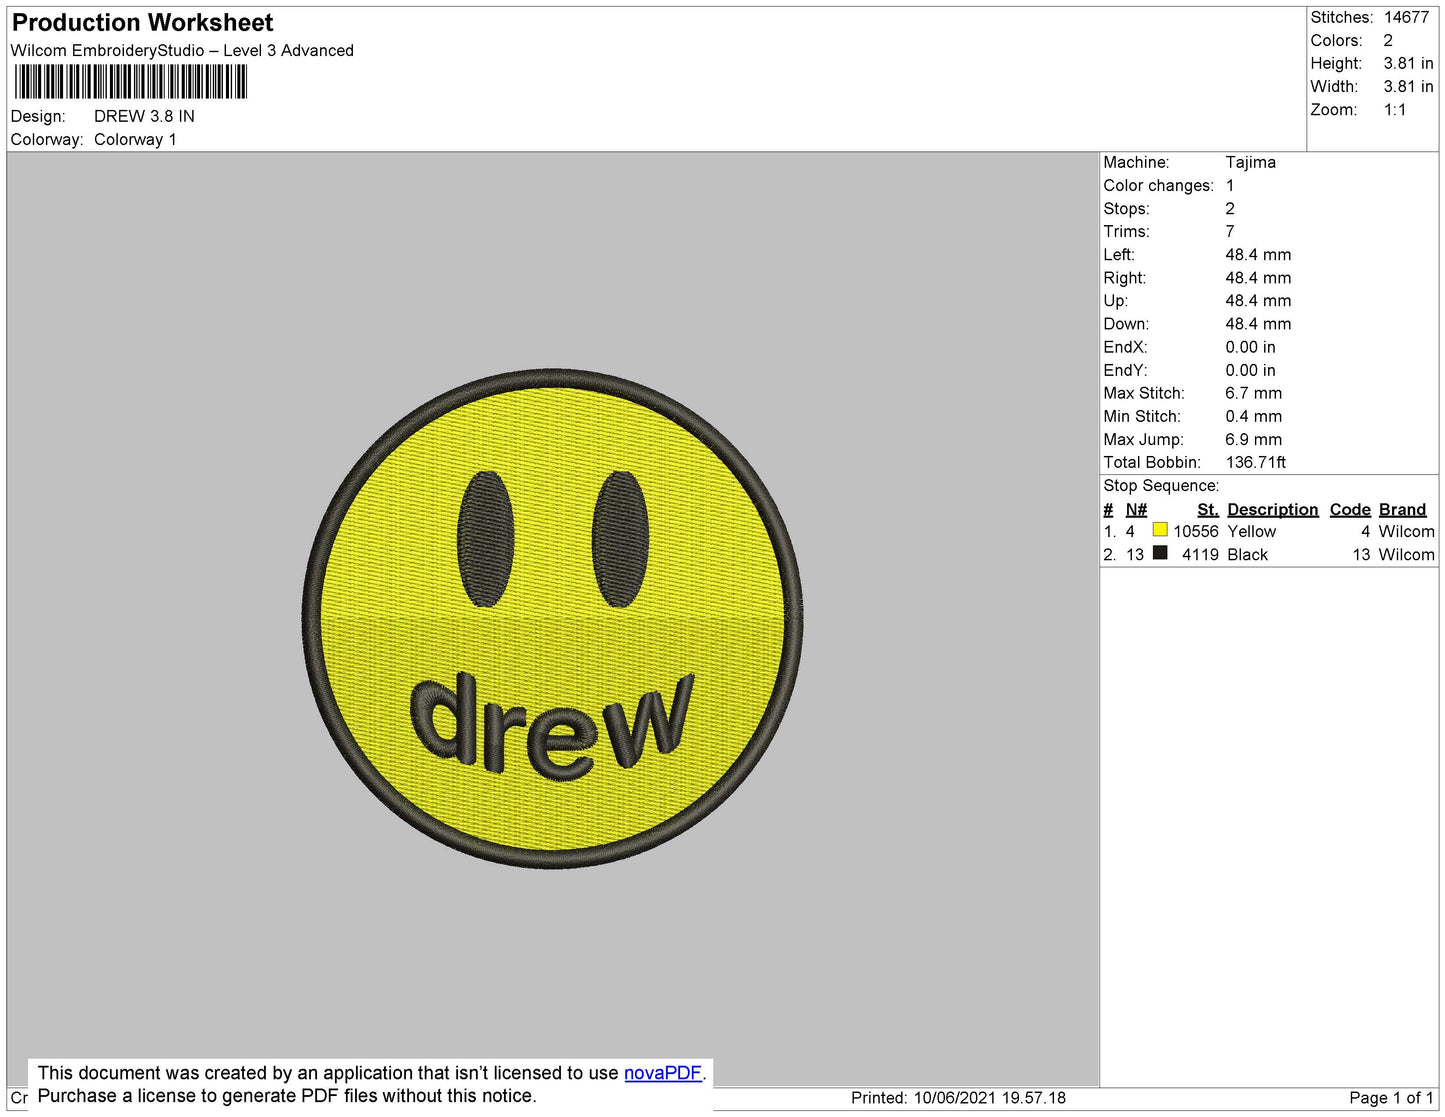Click Wilcom brand in Black row
This screenshot has height=1117, width=1445.
1406,554
